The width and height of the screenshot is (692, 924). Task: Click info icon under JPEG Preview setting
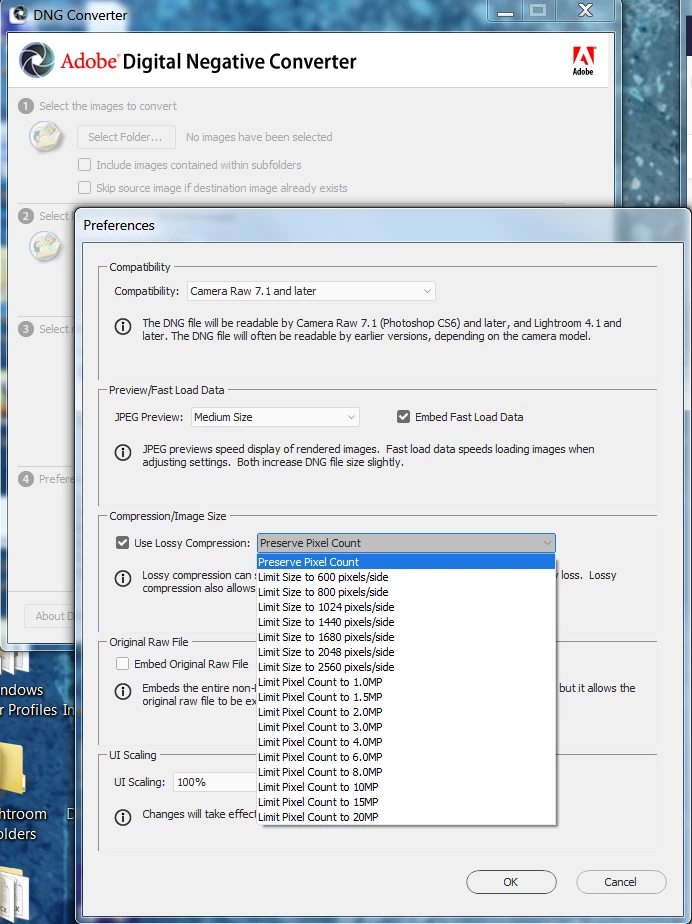(x=123, y=452)
